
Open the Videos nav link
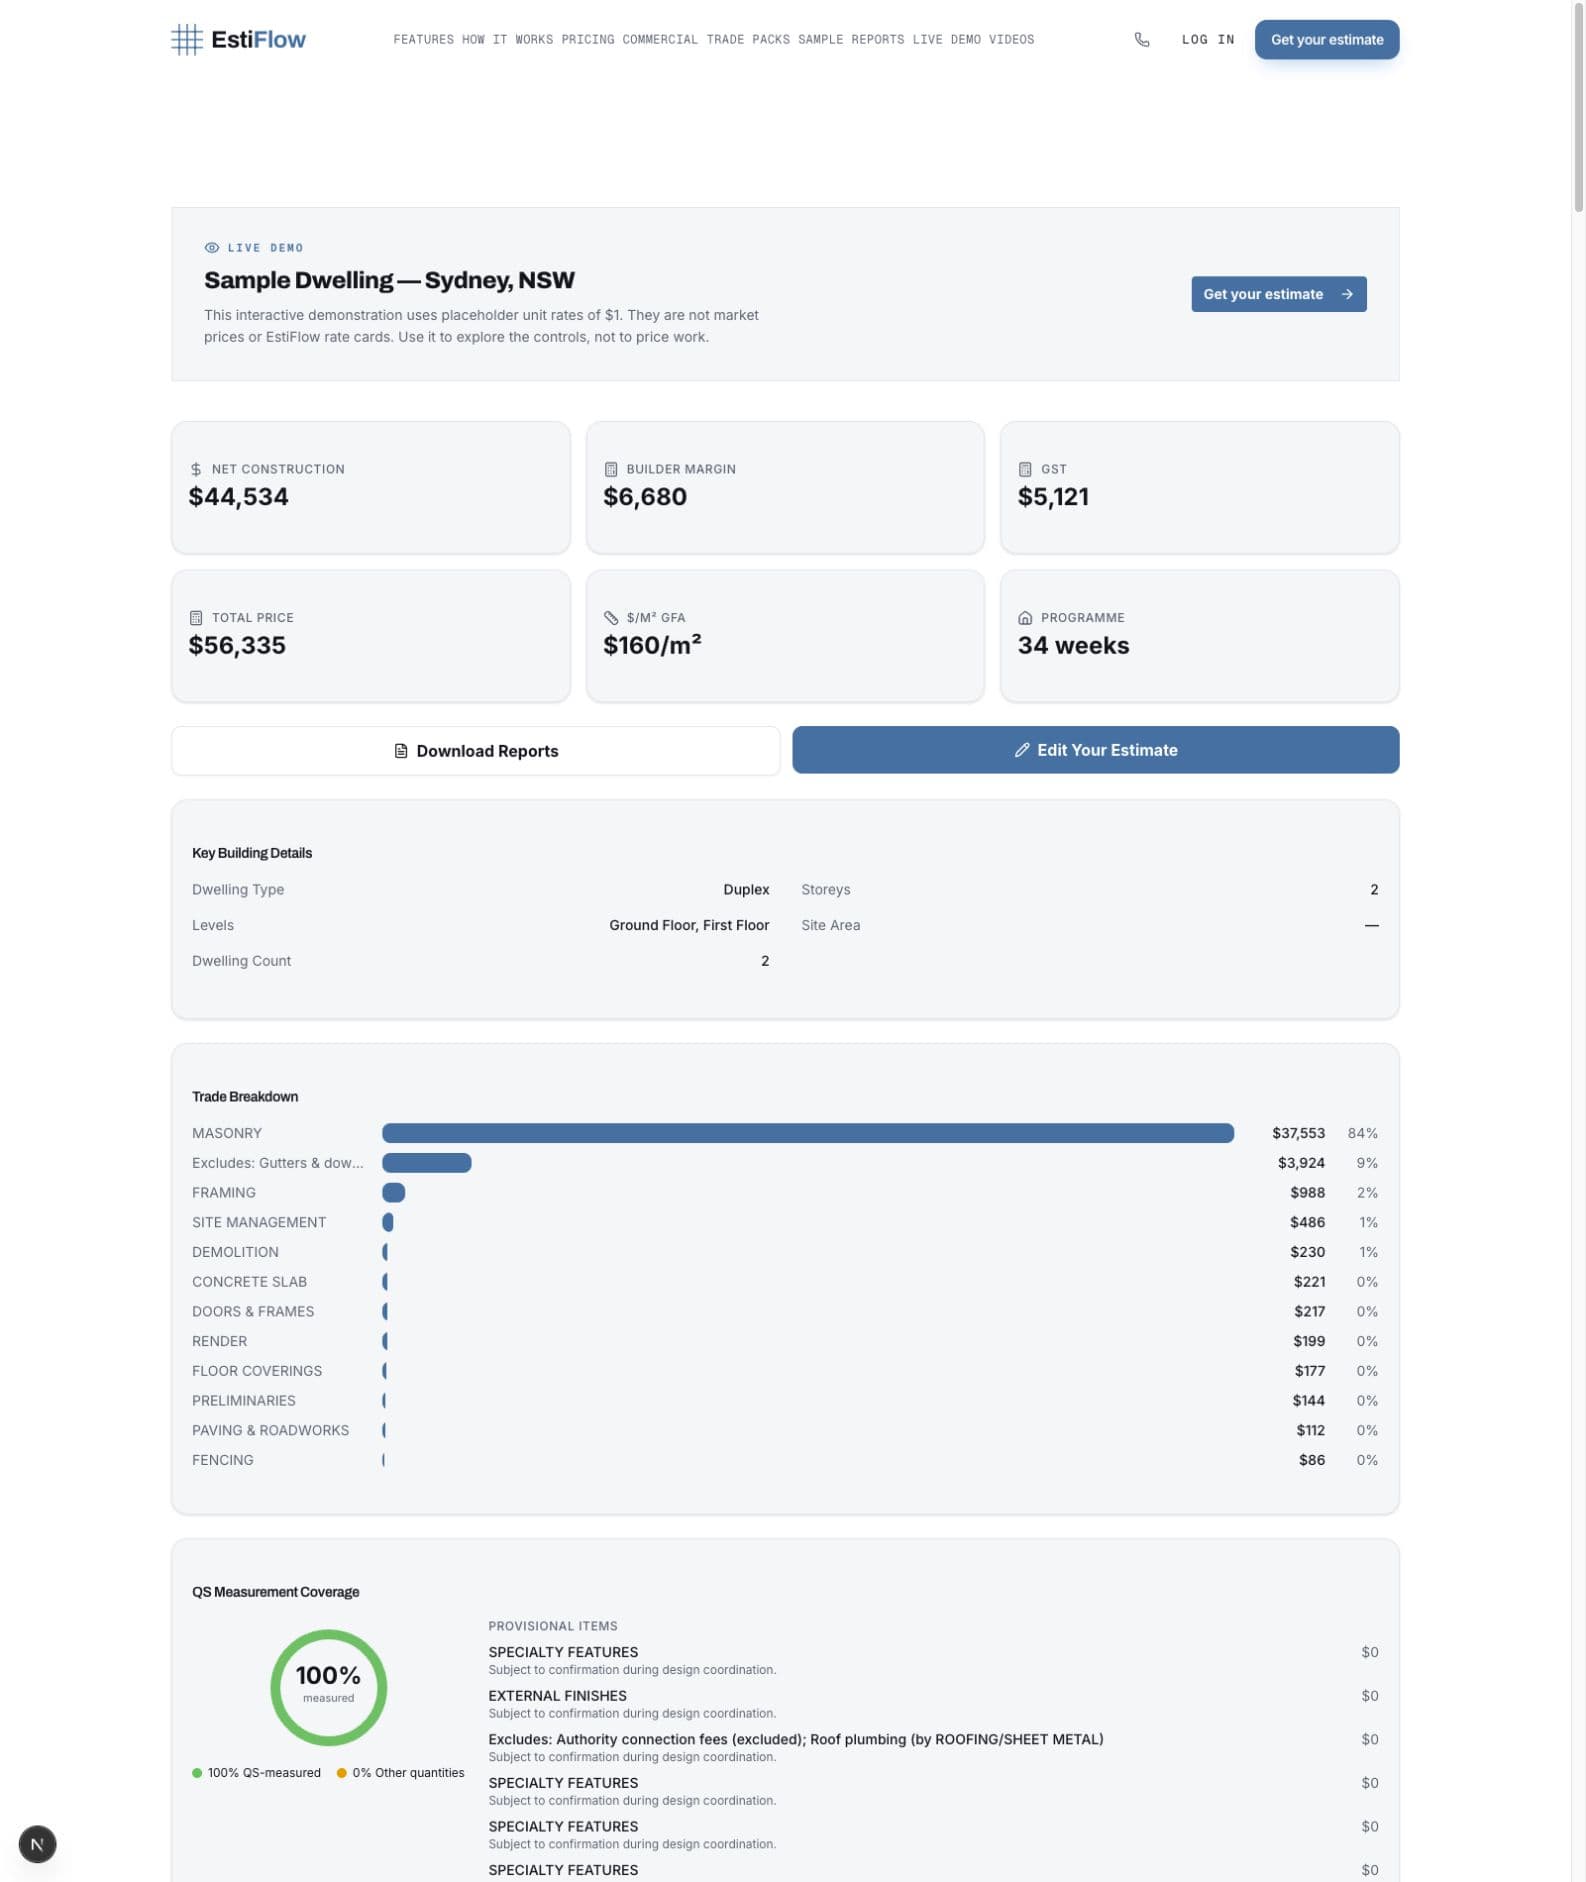pos(1011,40)
